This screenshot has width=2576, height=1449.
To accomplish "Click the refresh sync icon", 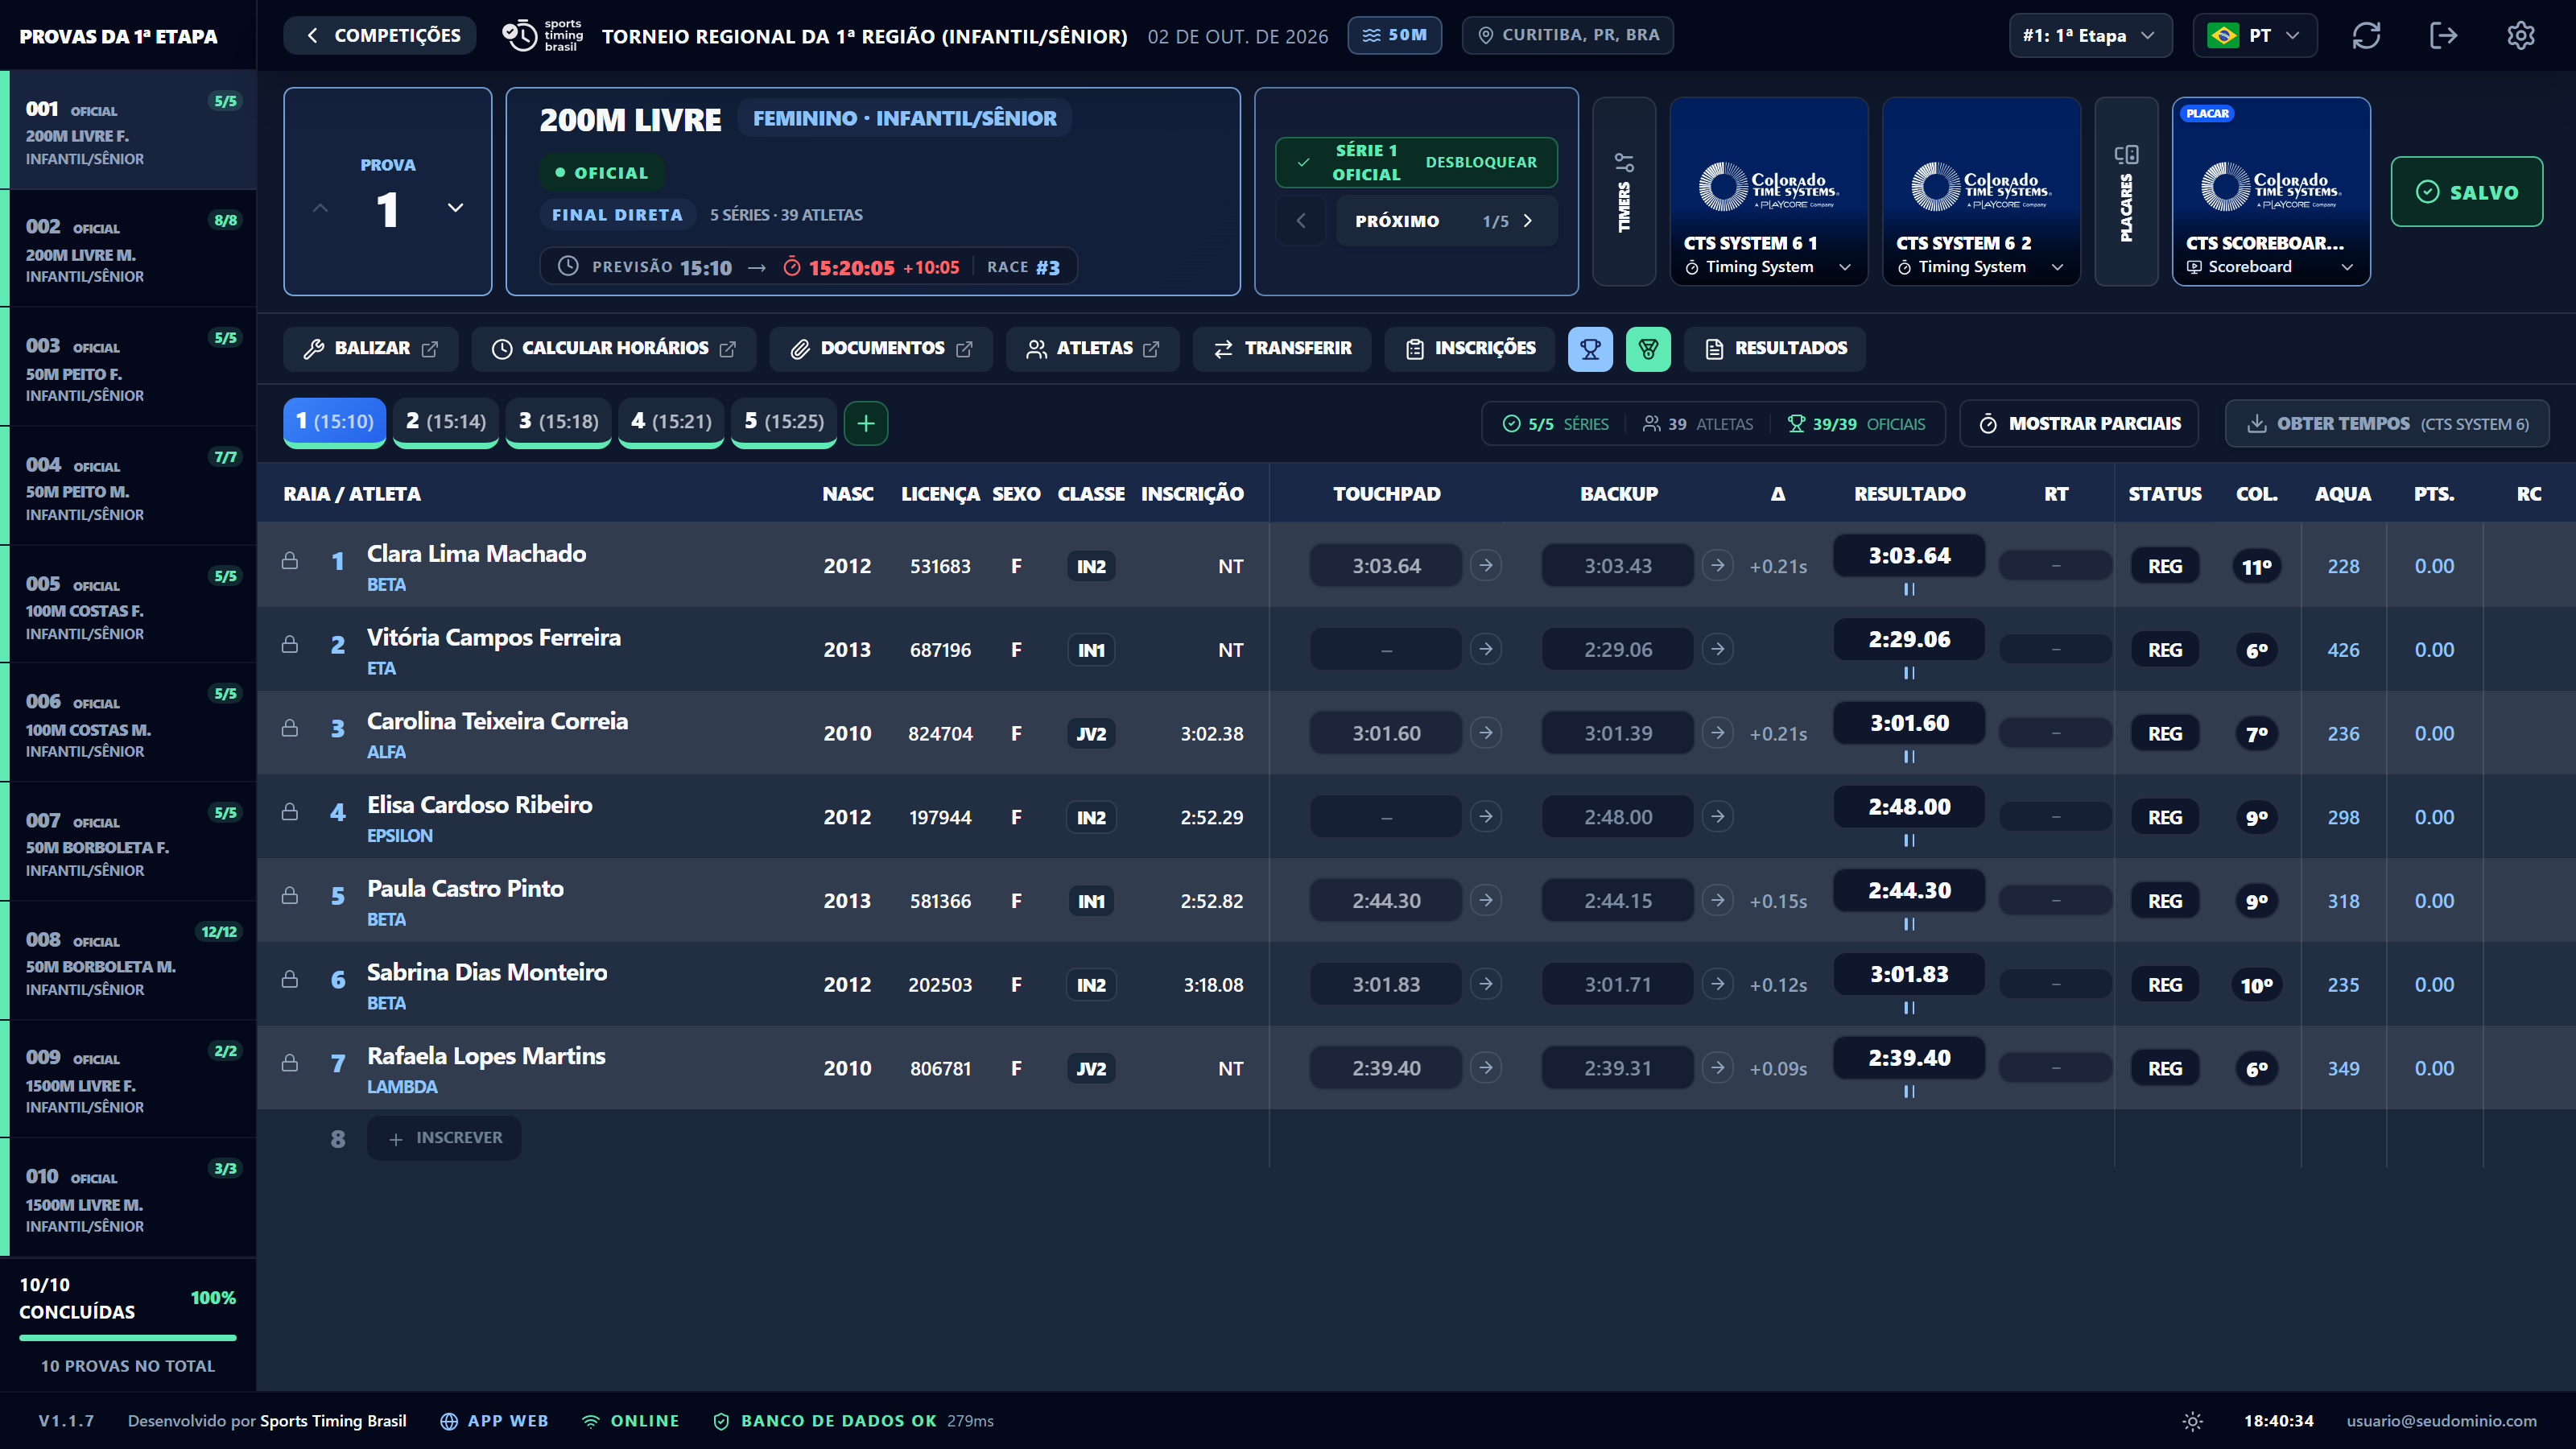I will (x=2366, y=36).
